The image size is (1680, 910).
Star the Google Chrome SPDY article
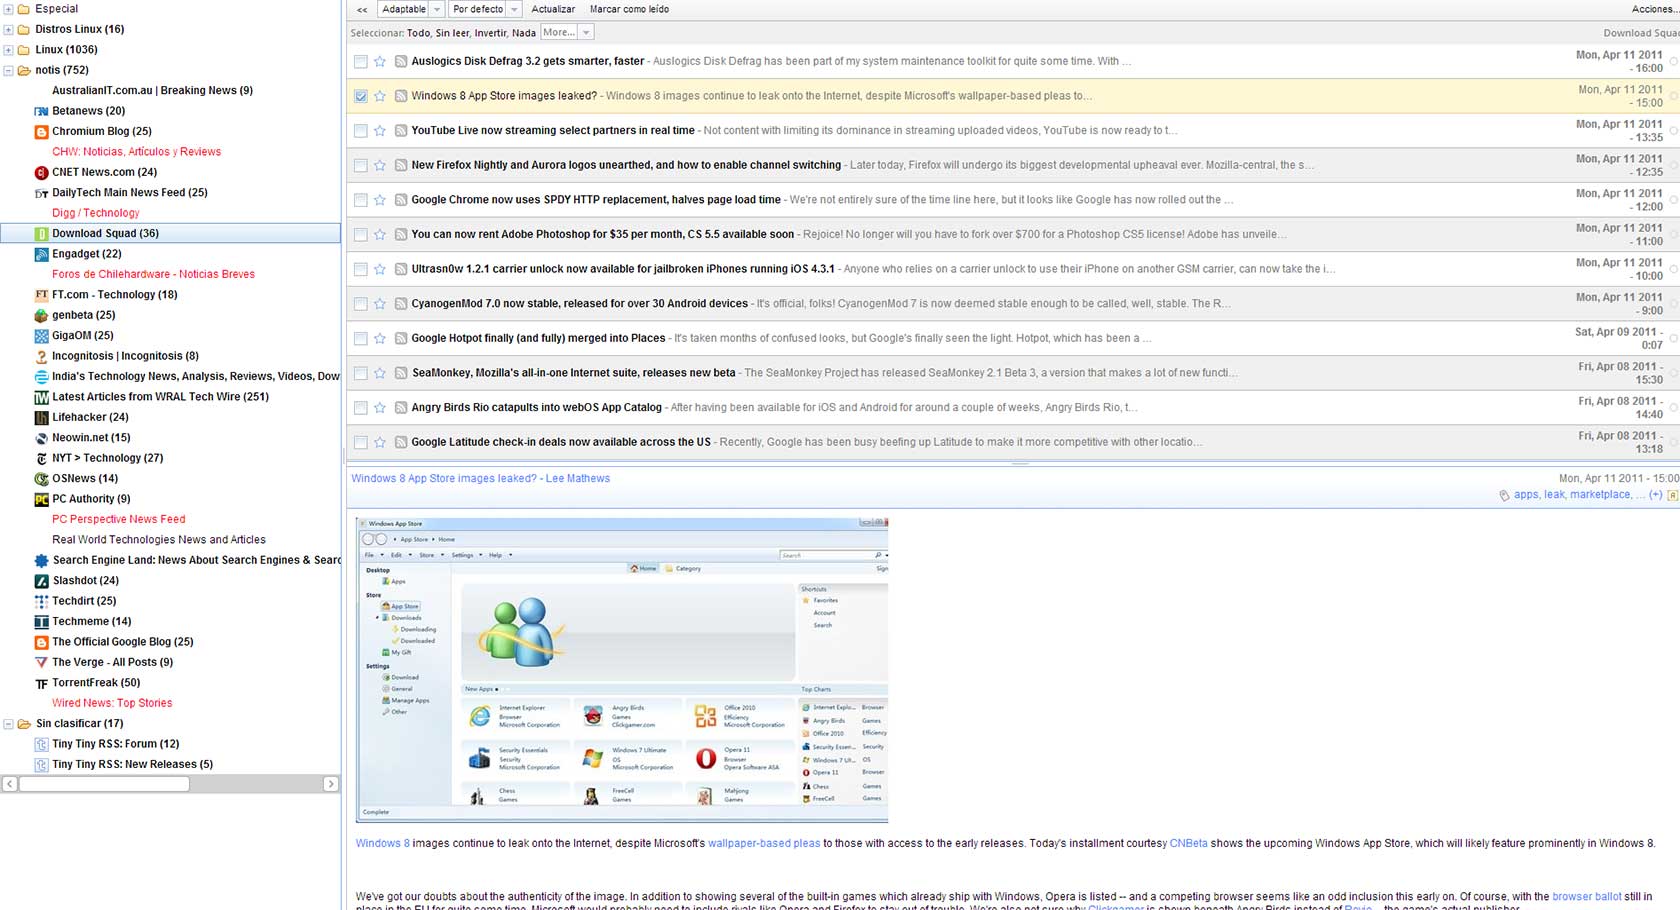380,200
